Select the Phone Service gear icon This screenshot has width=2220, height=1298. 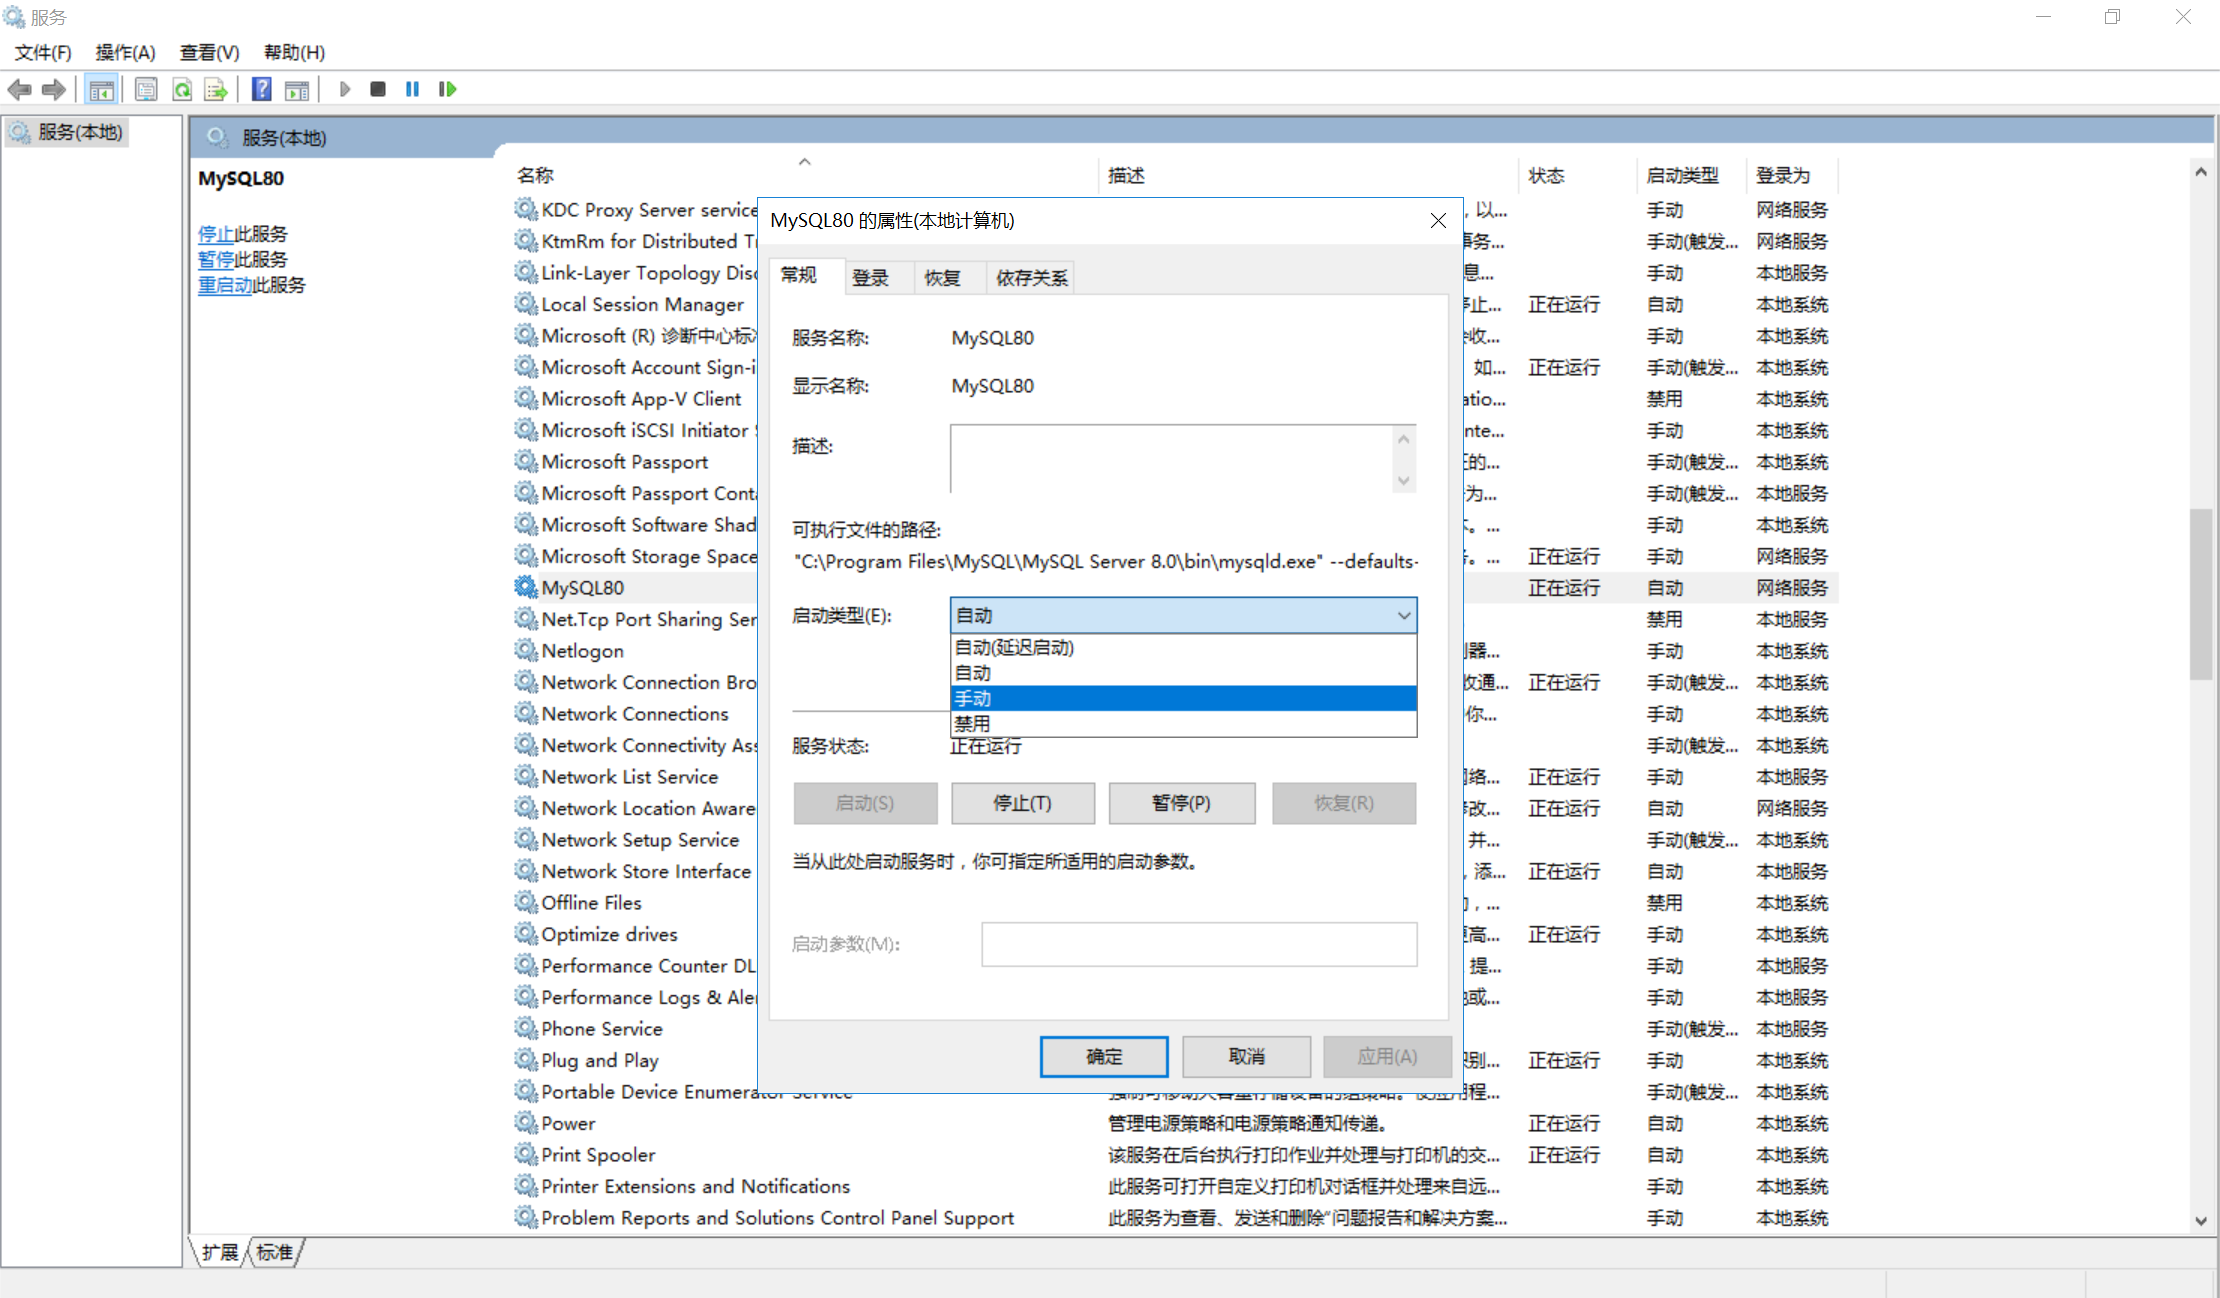click(x=526, y=1028)
